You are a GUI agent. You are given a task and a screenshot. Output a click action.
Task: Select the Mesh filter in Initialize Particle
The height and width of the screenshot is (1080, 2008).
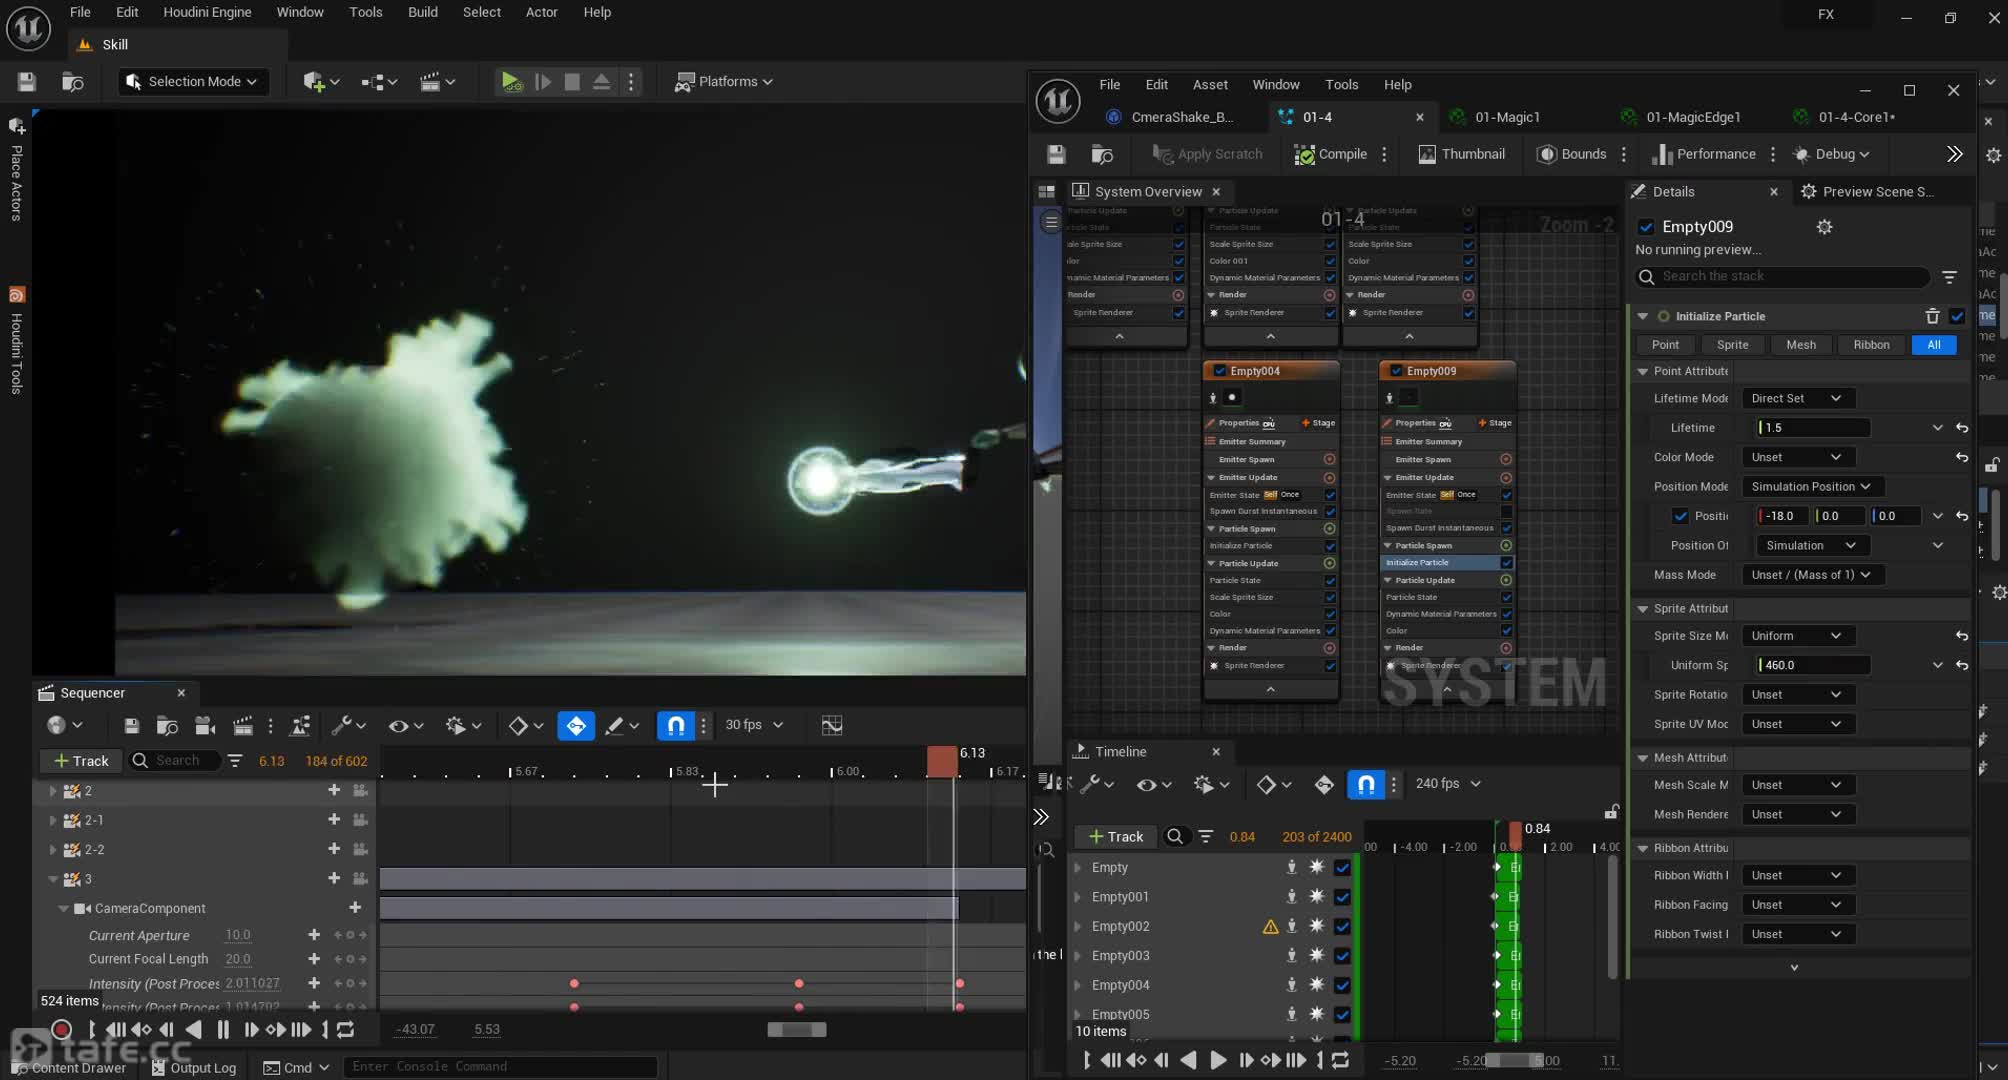pos(1801,345)
